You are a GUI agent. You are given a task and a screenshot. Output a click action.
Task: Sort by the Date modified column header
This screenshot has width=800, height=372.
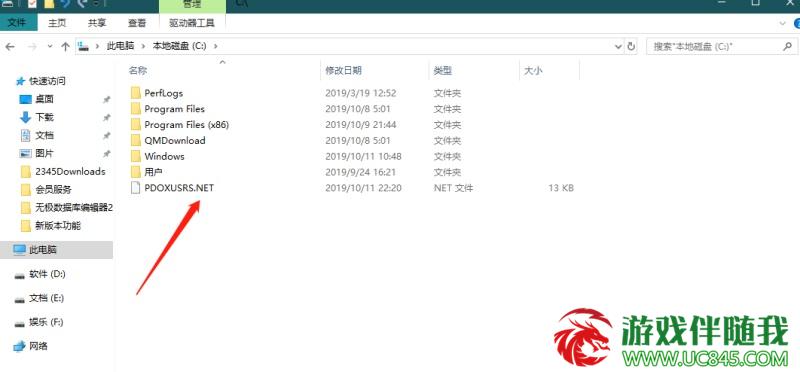343,71
